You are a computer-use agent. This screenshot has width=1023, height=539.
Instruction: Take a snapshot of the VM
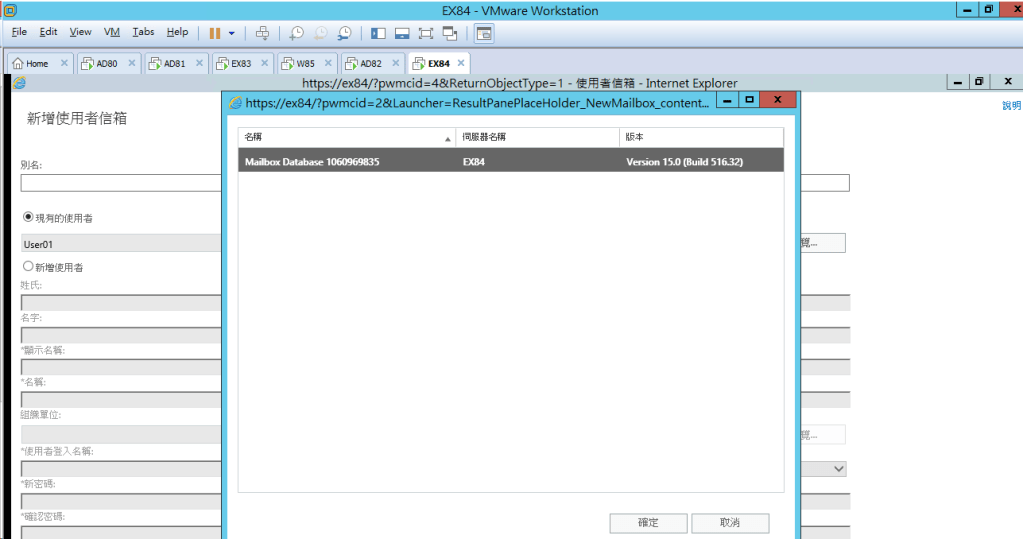[298, 33]
